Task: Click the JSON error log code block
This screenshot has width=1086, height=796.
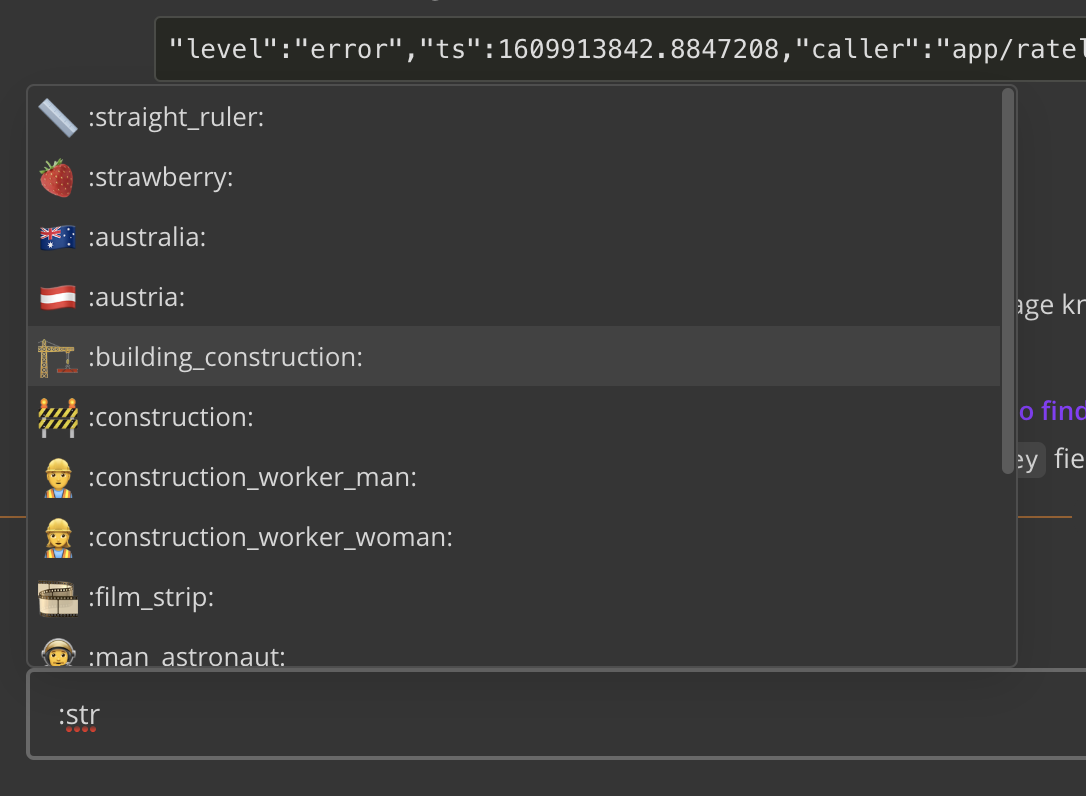Action: [x=621, y=49]
